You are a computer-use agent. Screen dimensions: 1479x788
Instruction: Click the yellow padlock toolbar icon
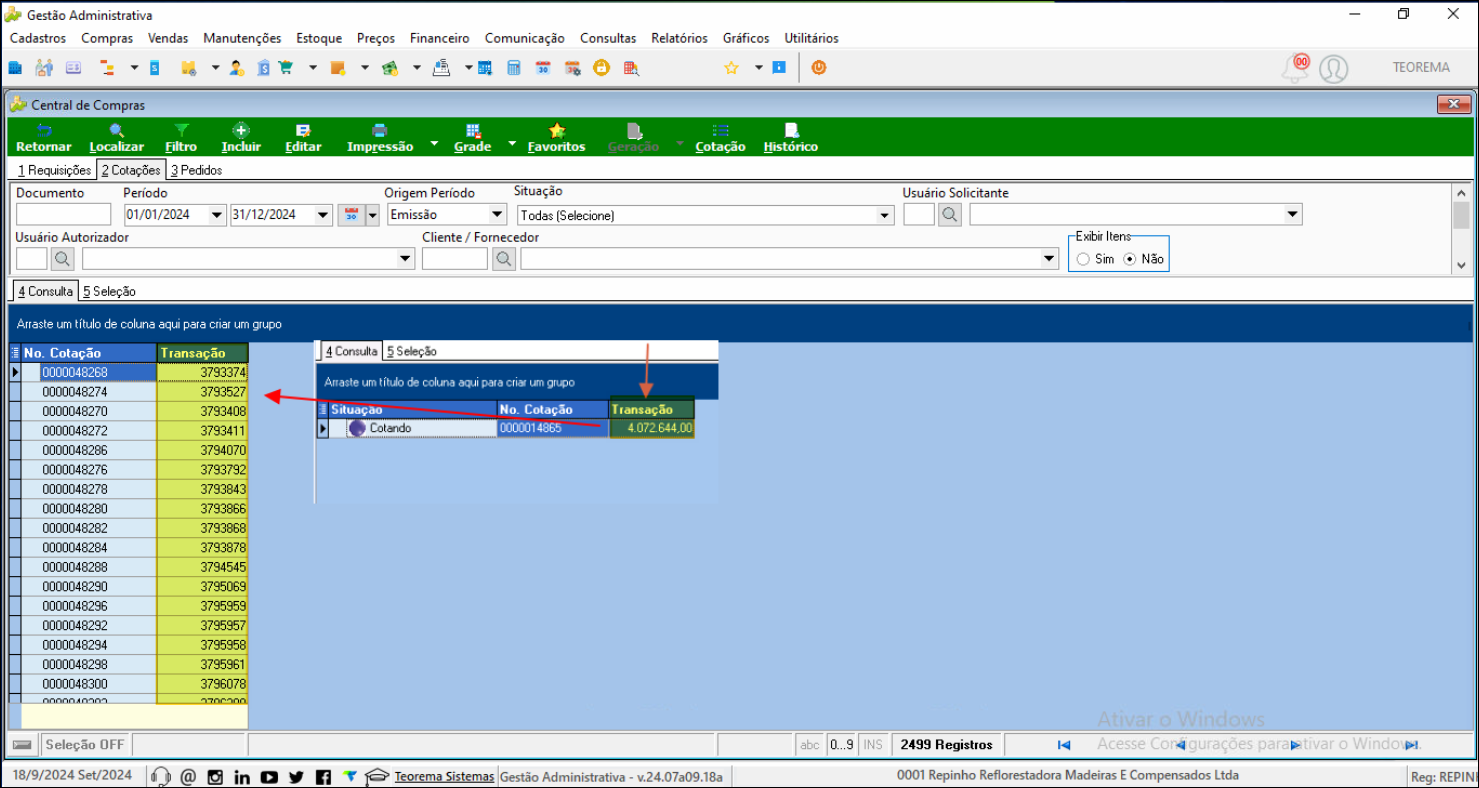tap(601, 68)
